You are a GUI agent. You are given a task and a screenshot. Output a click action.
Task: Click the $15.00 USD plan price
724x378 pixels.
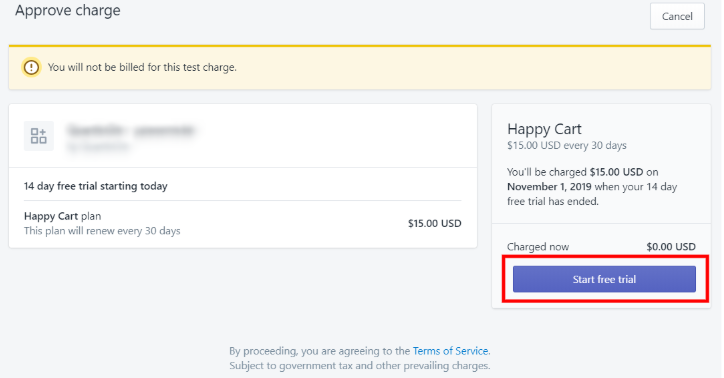(434, 223)
